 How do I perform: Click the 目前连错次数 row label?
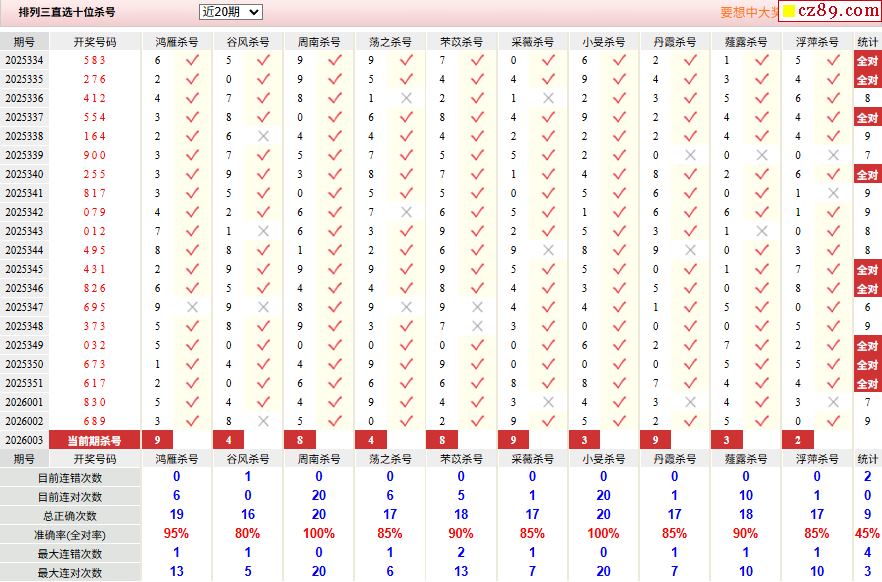coord(70,478)
